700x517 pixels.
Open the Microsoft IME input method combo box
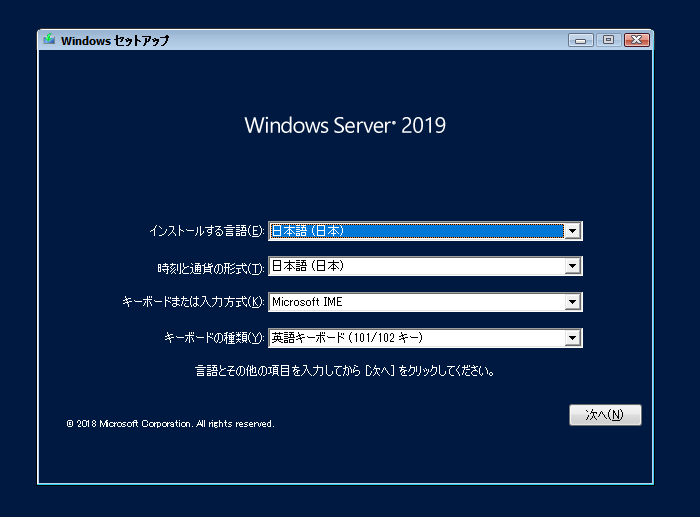pos(425,302)
